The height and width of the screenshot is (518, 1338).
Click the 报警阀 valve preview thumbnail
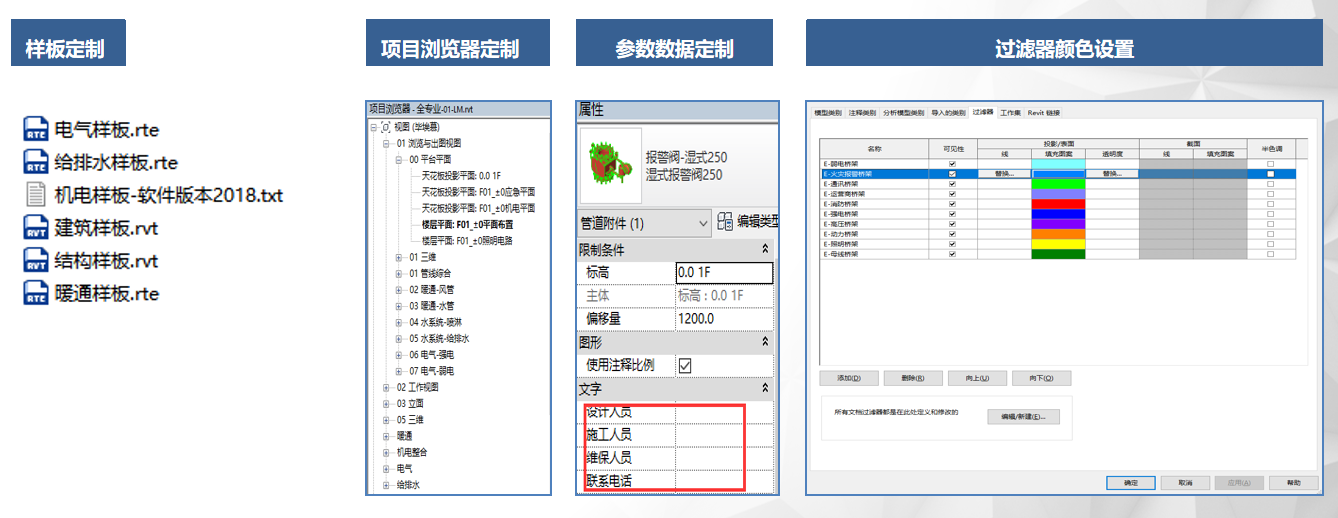coord(608,160)
